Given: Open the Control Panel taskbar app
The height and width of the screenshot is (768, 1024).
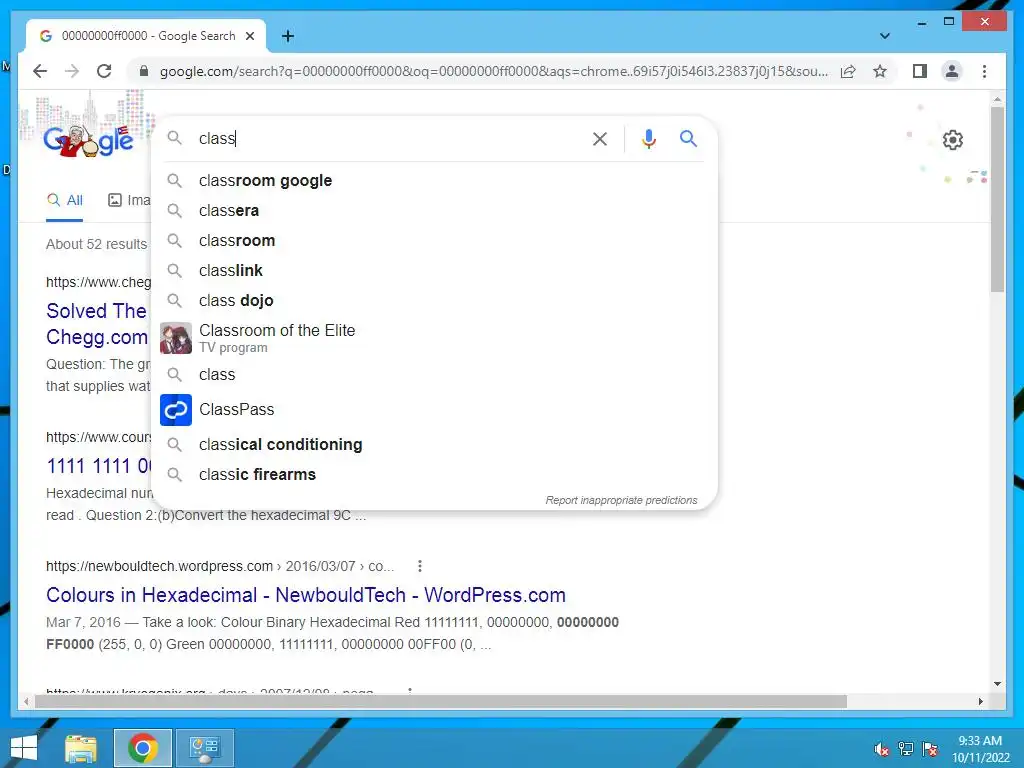Looking at the screenshot, I should pos(204,748).
